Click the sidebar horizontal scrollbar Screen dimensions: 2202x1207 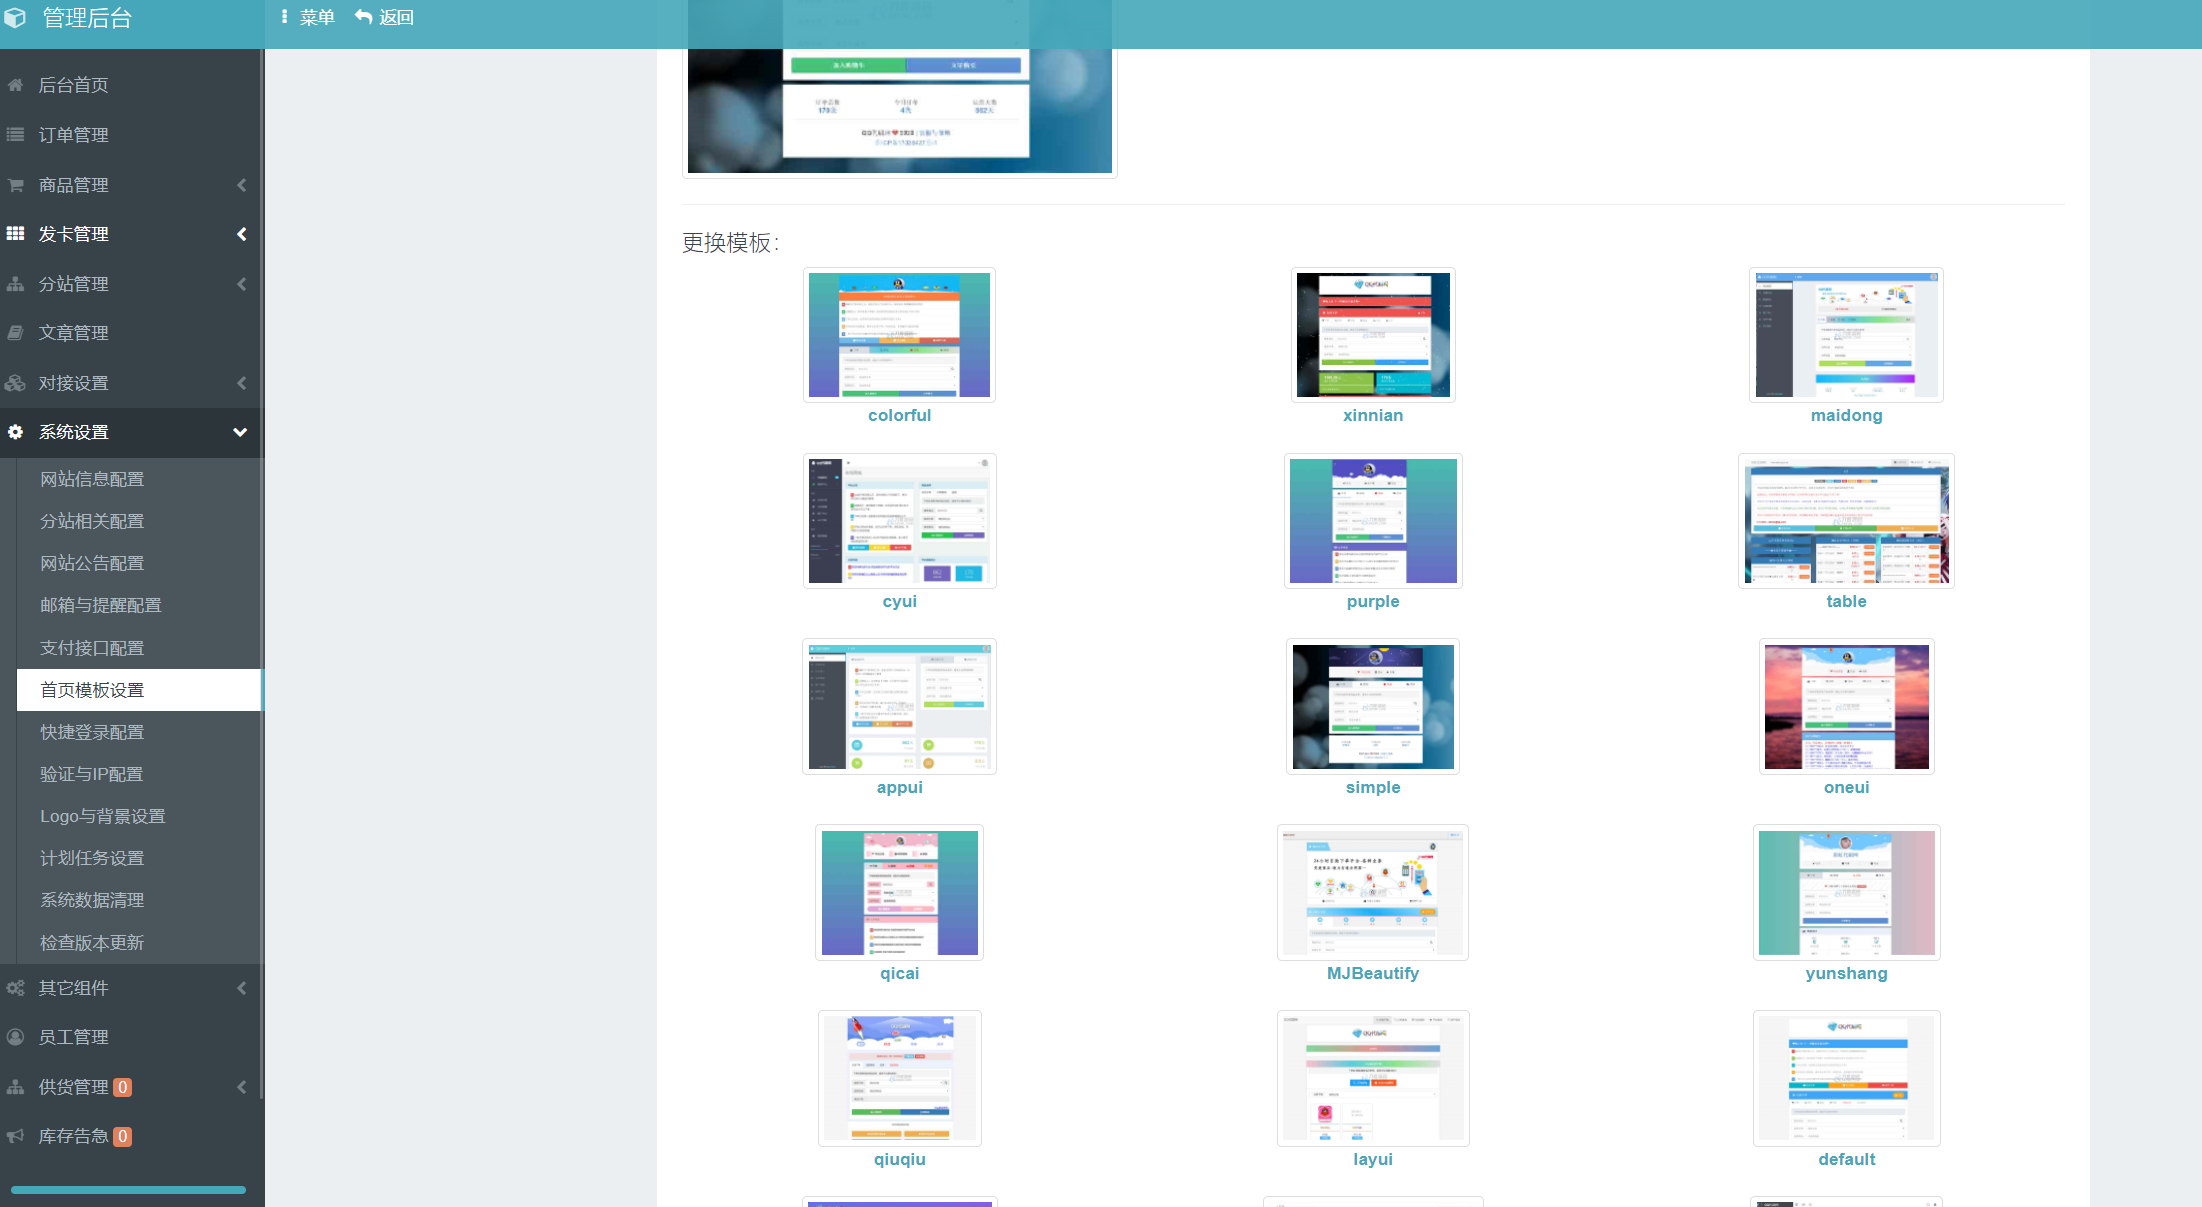(128, 1189)
